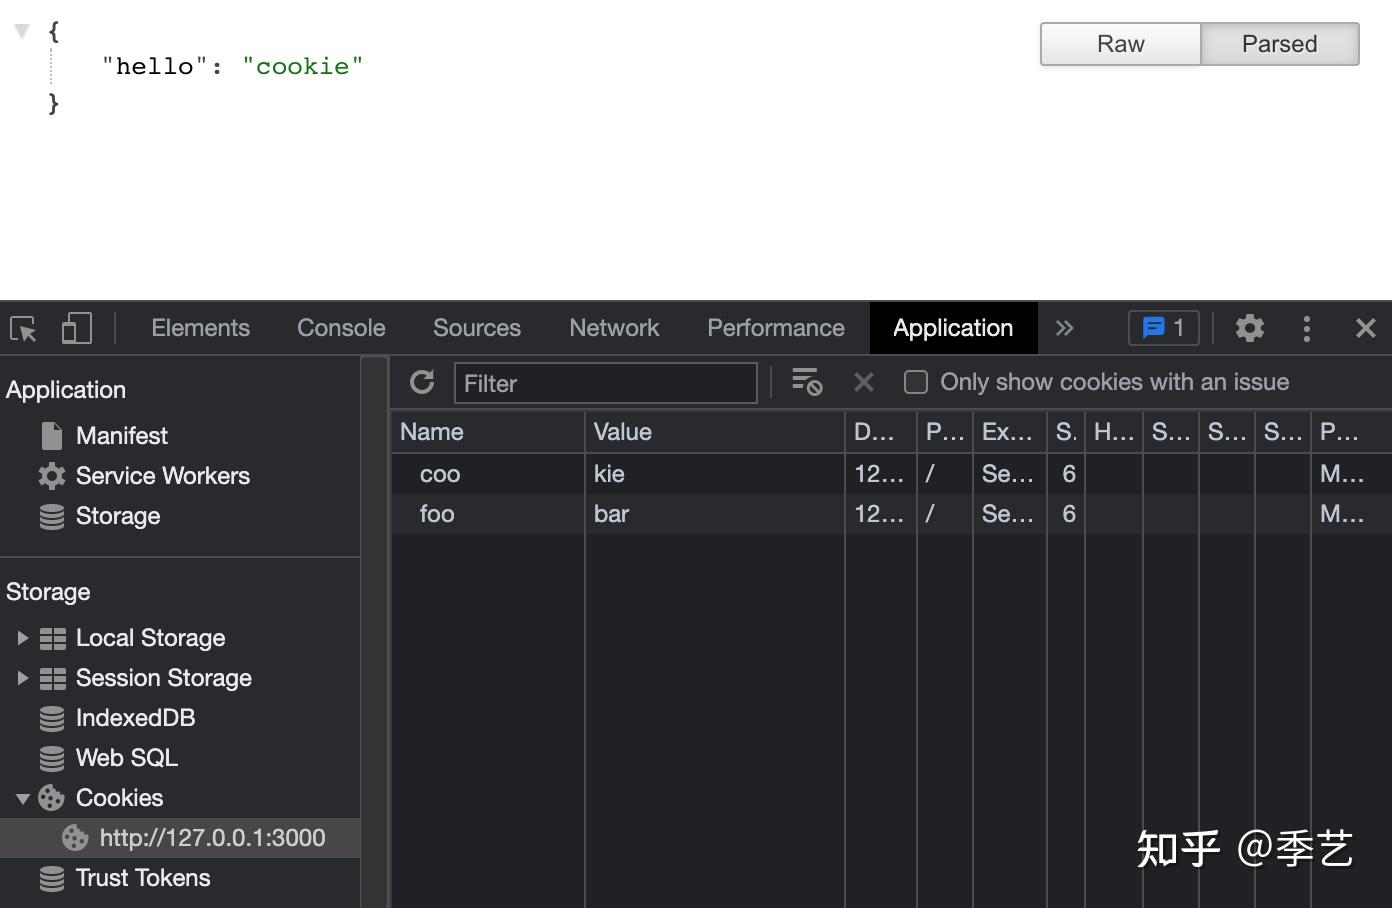Open the issues counter badge
The width and height of the screenshot is (1392, 908).
click(x=1163, y=328)
